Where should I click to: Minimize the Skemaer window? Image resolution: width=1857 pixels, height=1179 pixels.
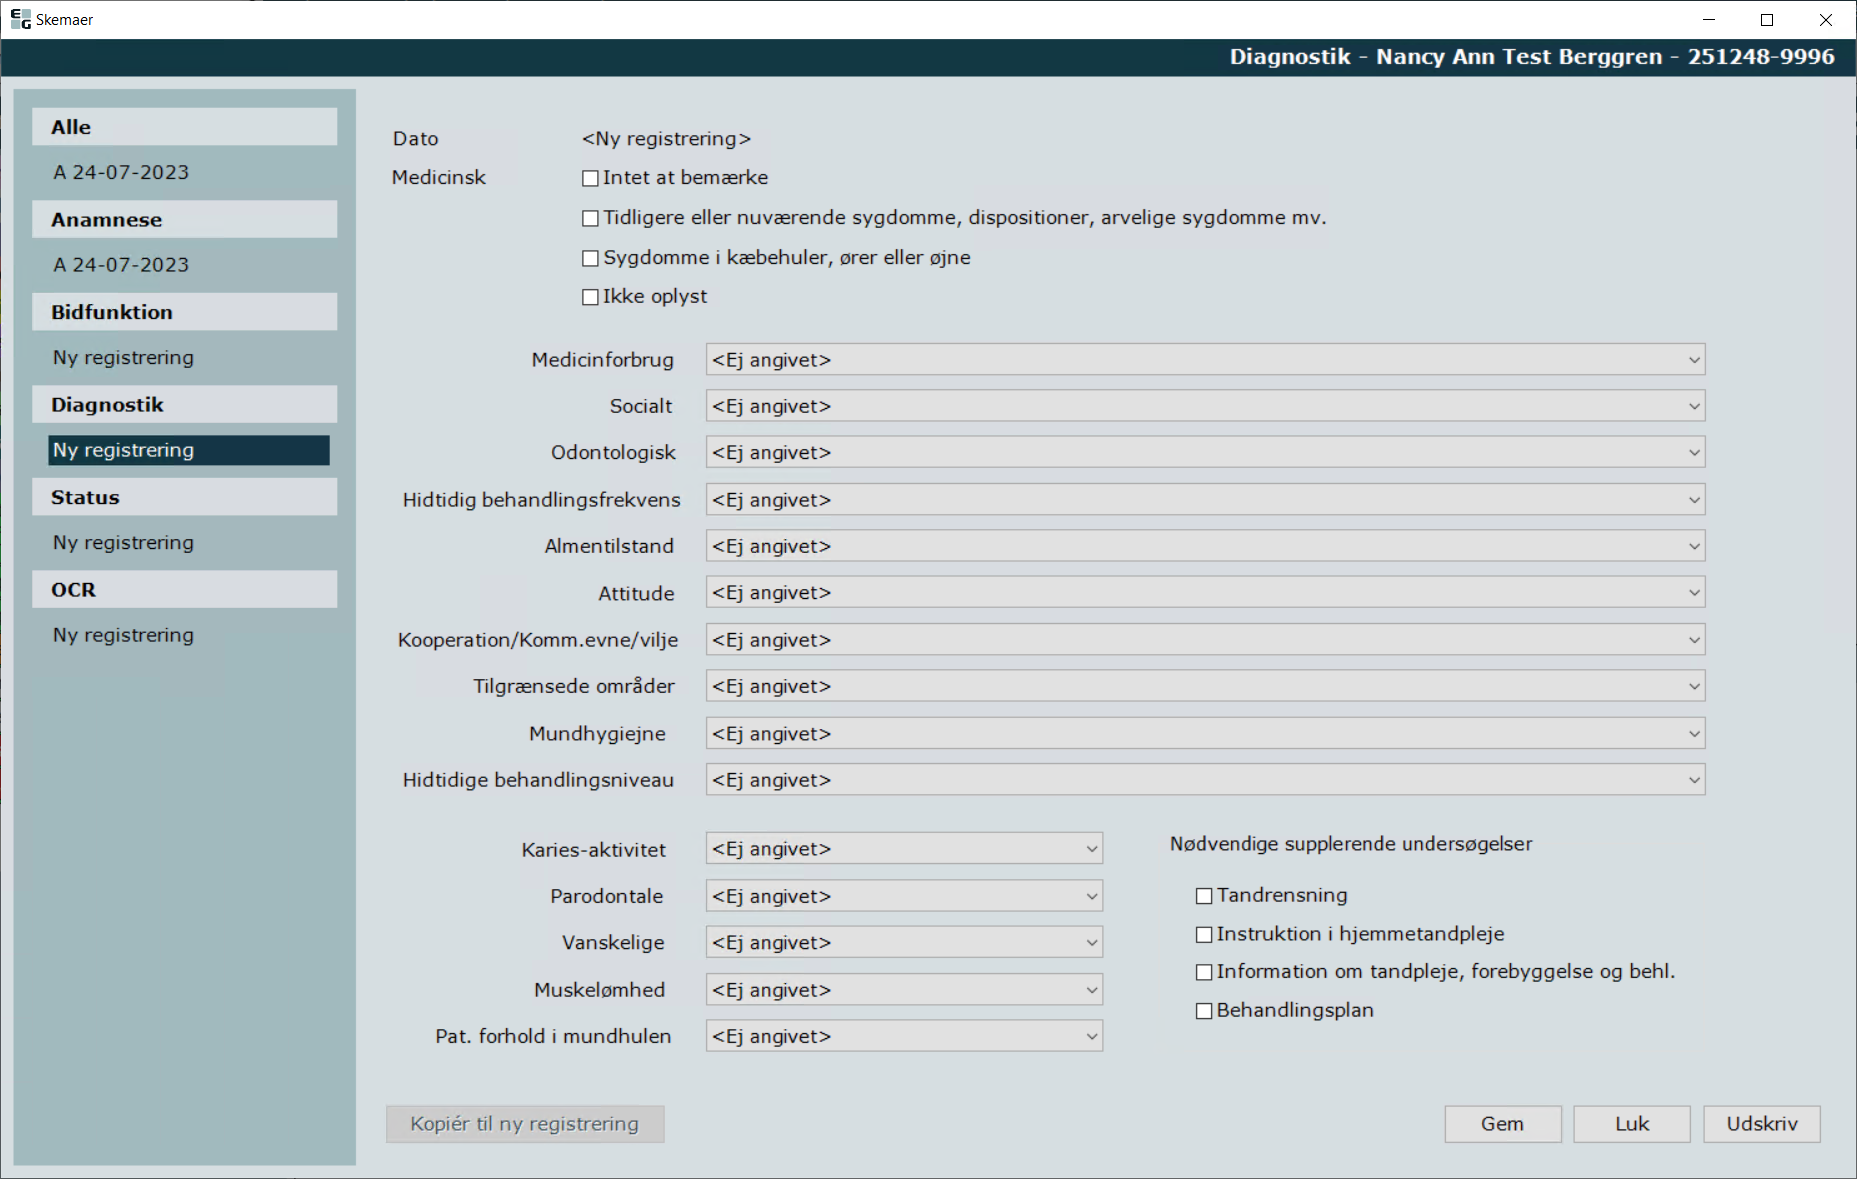[x=1709, y=19]
